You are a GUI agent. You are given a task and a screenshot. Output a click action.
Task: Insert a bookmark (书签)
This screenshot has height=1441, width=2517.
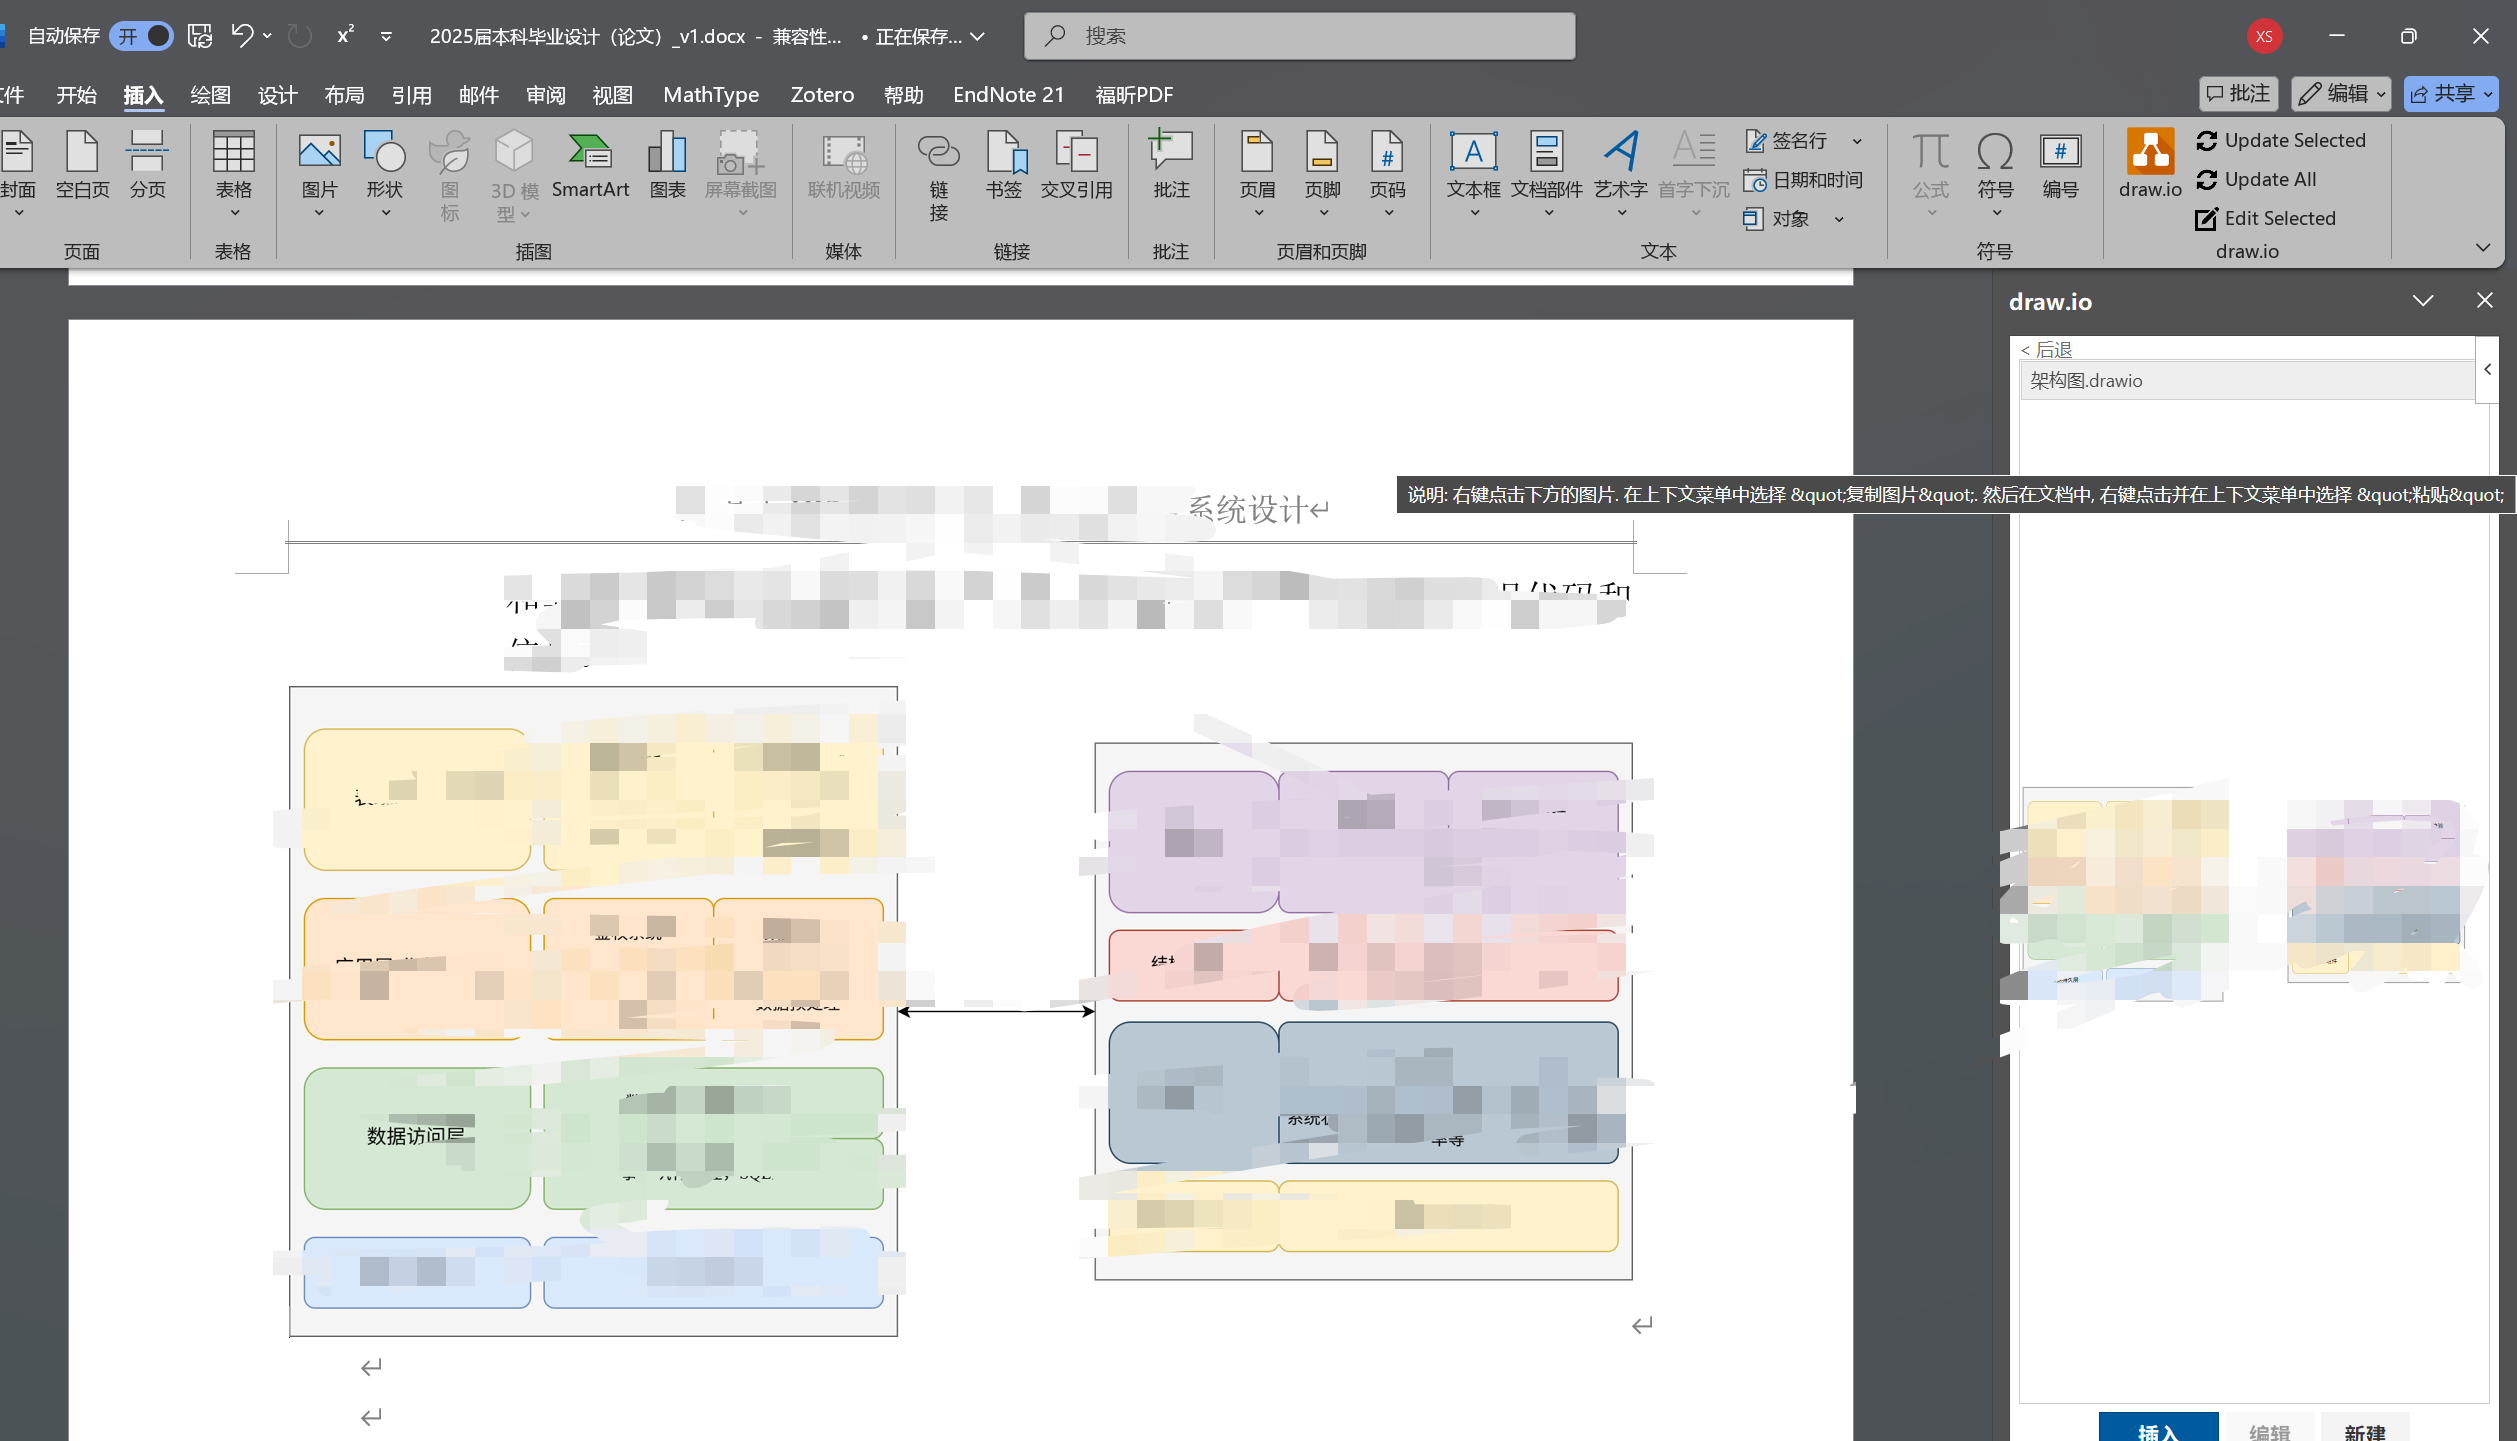(1003, 165)
